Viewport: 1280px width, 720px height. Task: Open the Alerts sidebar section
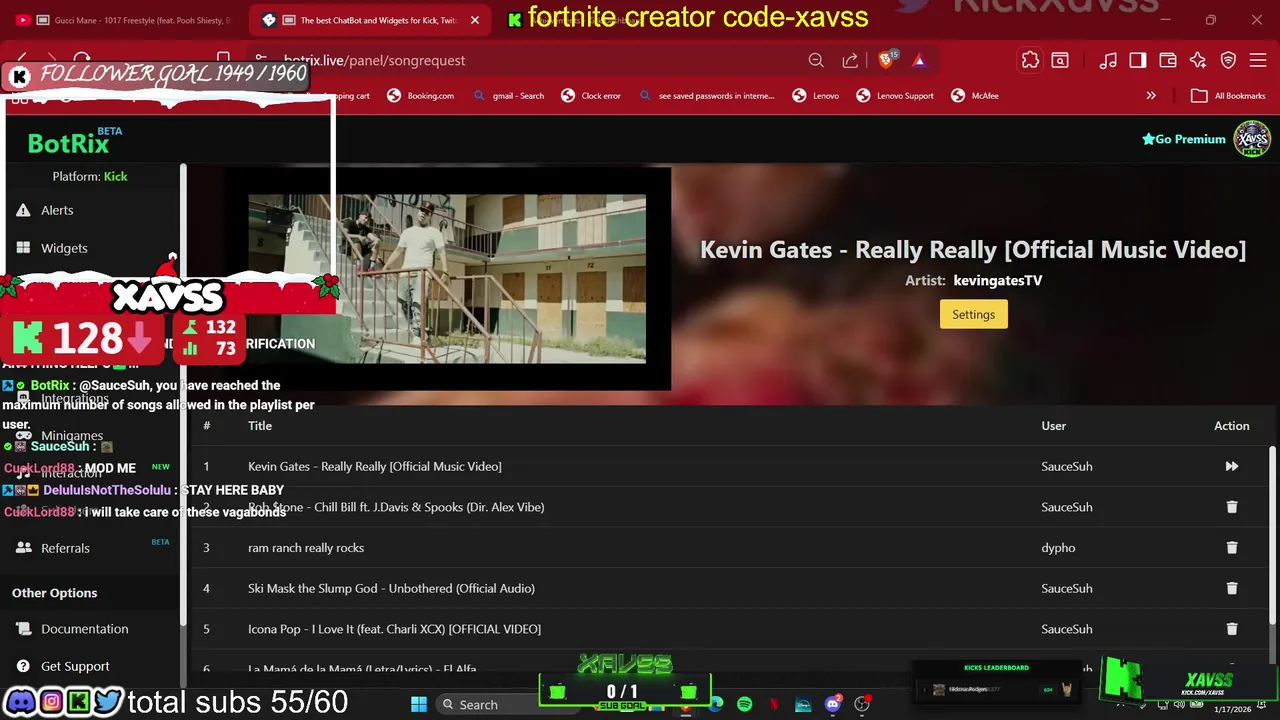[x=57, y=210]
